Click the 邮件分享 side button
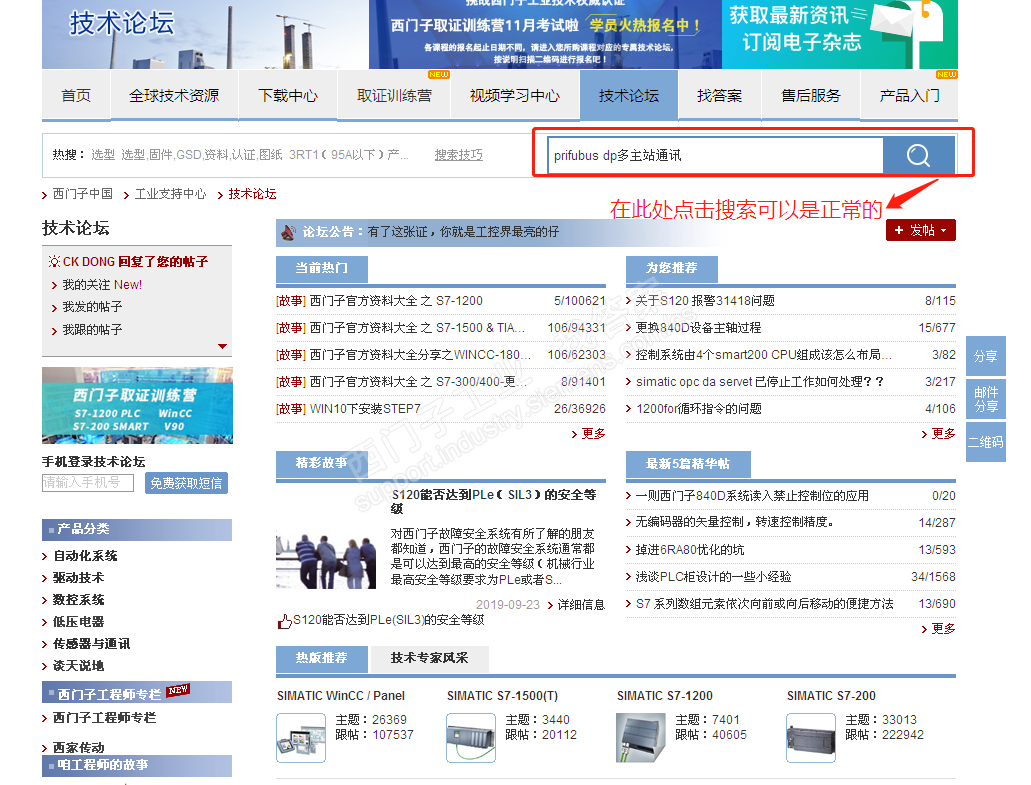Image resolution: width=1031 pixels, height=785 pixels. pos(986,399)
